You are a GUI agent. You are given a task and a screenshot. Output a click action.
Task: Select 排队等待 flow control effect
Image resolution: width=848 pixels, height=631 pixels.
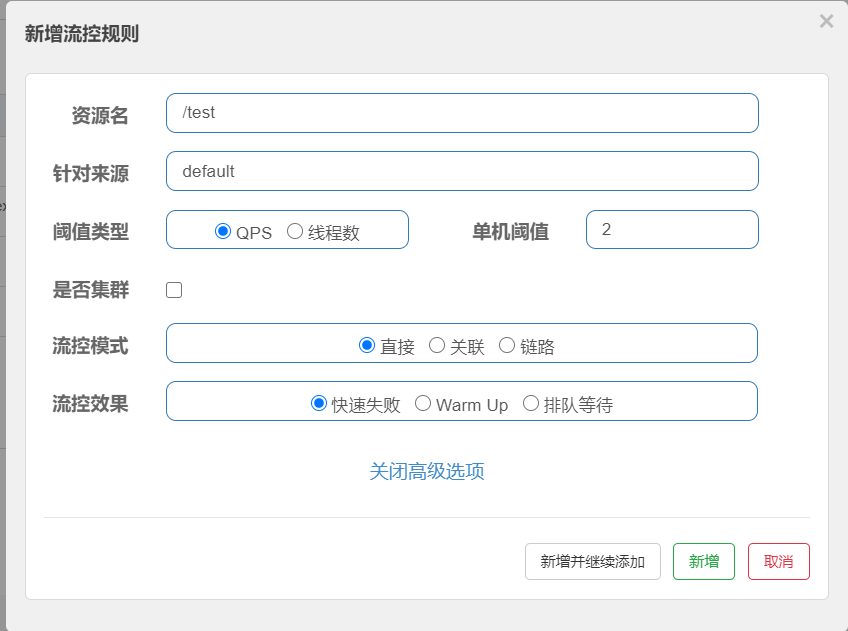tap(531, 403)
